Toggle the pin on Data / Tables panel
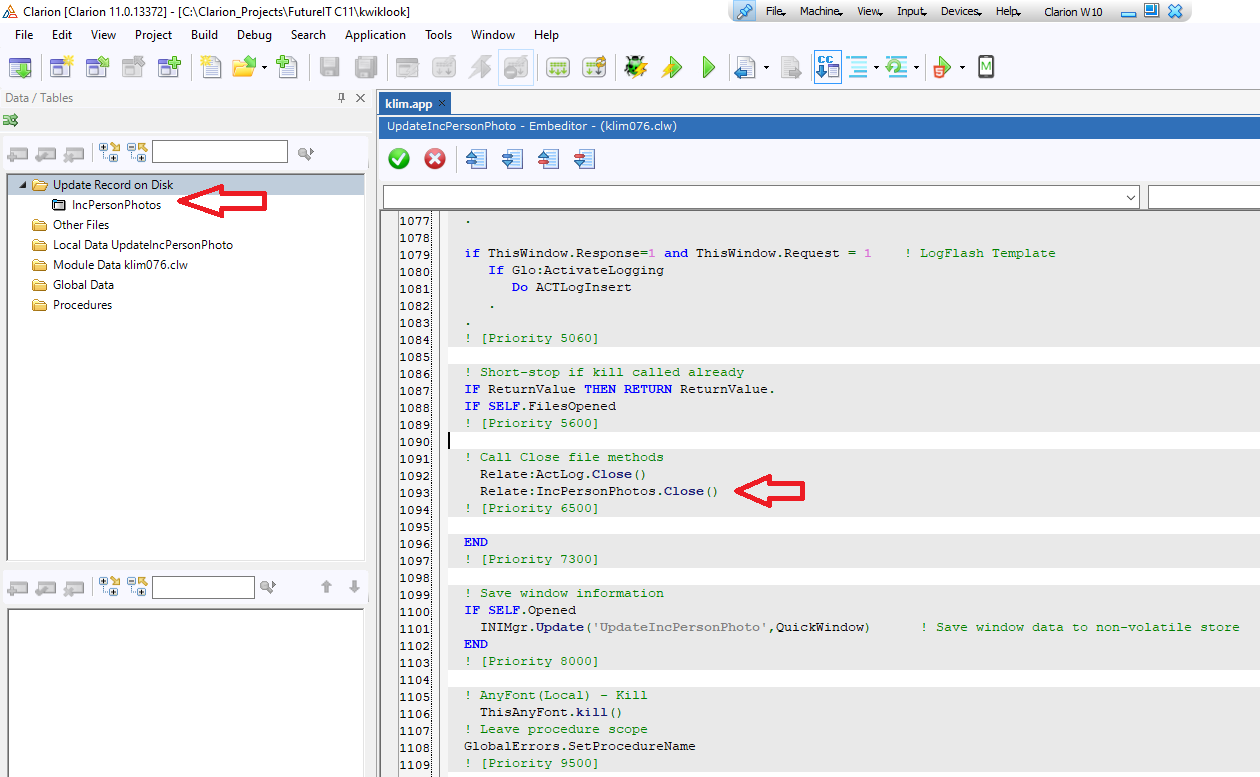This screenshot has width=1260, height=777. [x=341, y=98]
